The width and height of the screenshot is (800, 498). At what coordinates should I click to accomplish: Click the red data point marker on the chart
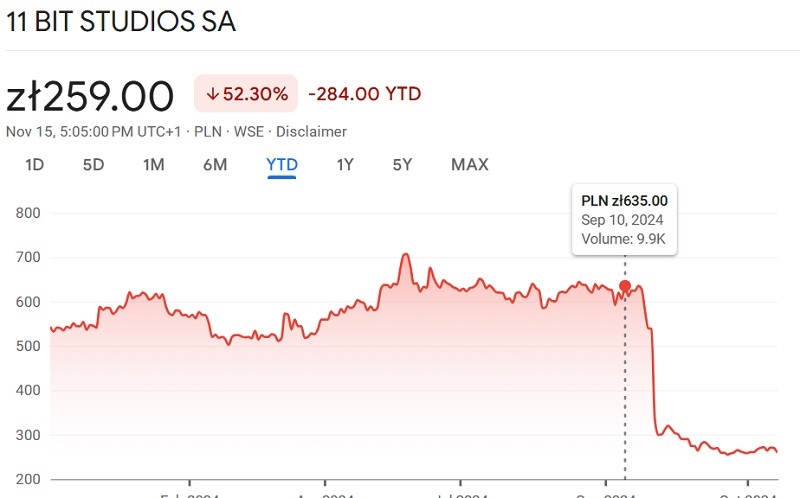point(625,287)
